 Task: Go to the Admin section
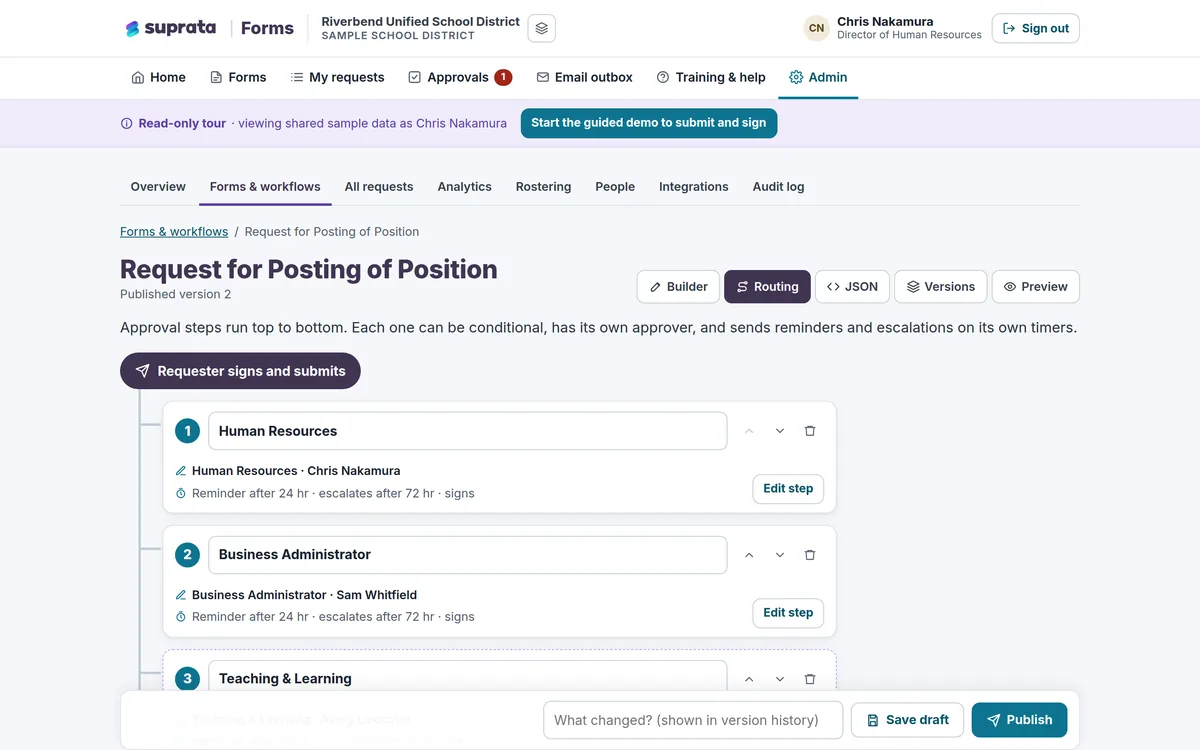(x=818, y=77)
